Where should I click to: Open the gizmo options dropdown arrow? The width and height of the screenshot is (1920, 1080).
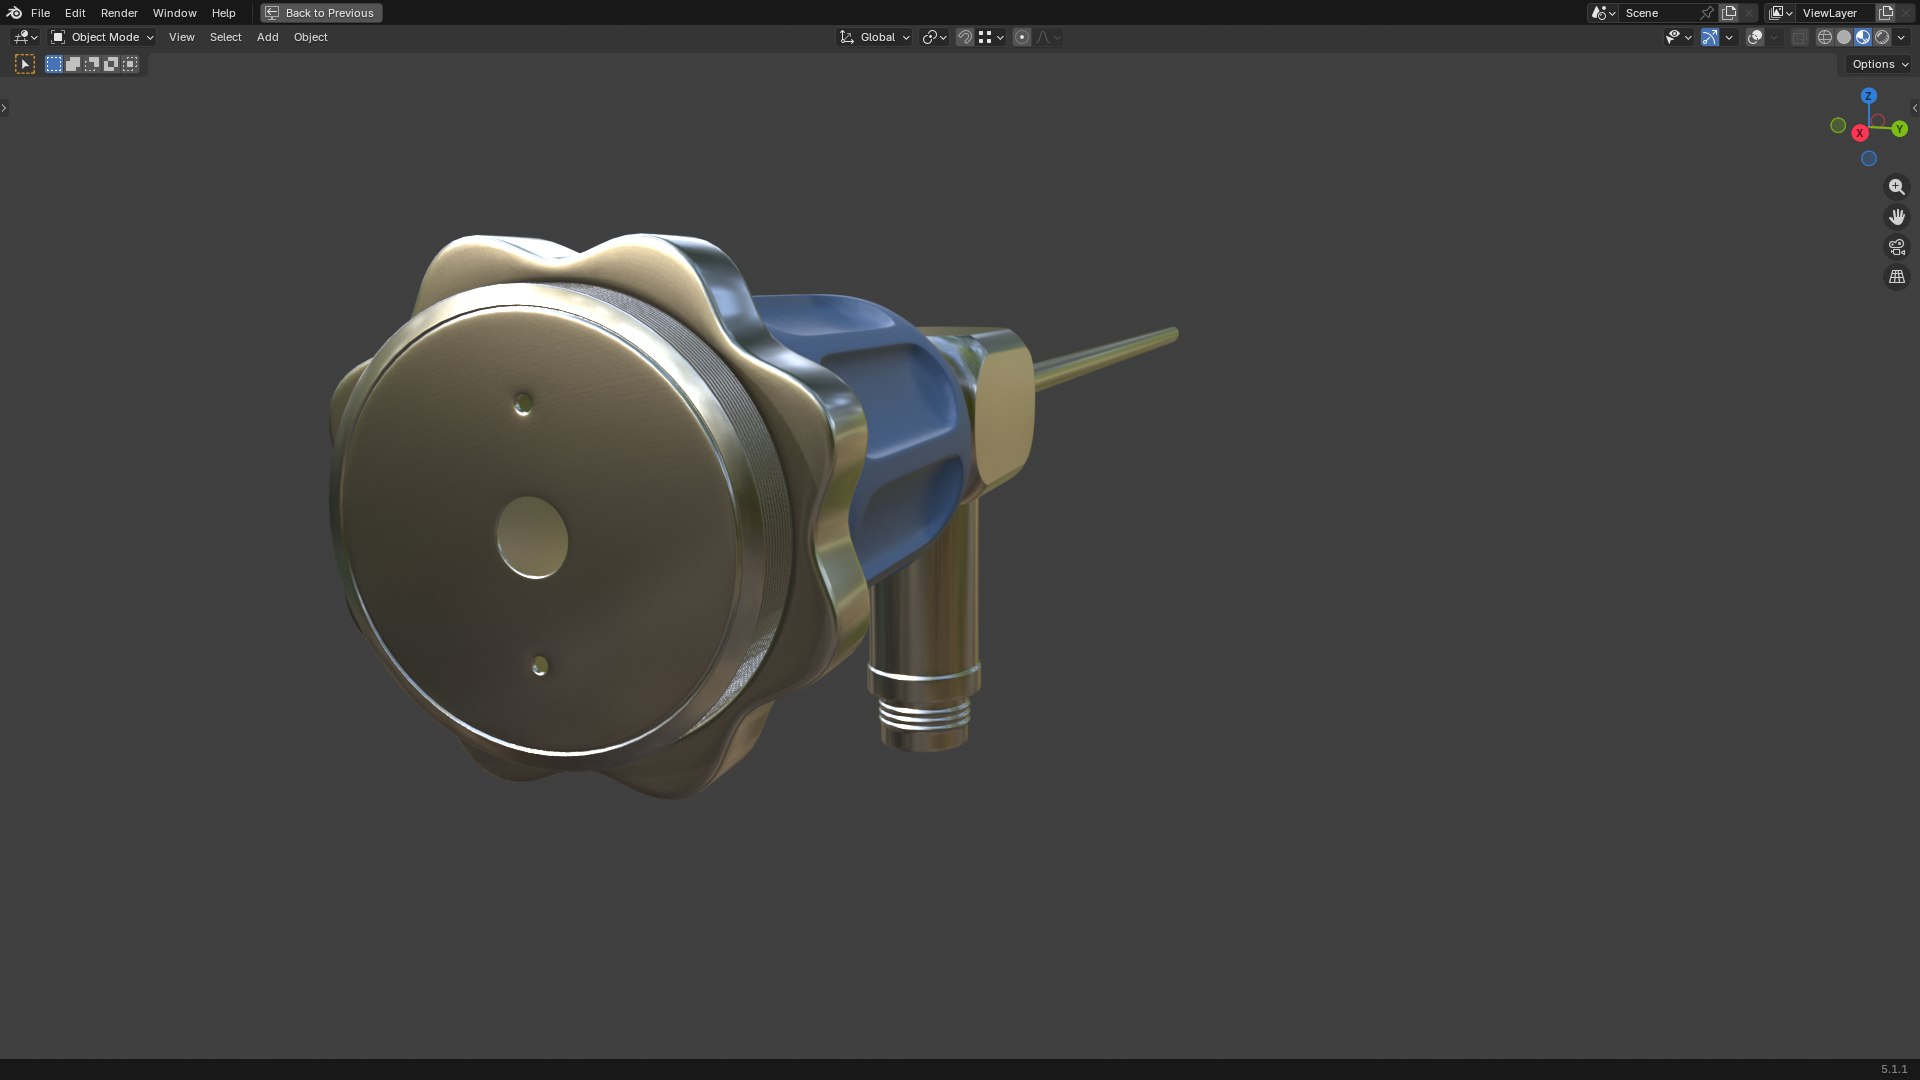1729,37
